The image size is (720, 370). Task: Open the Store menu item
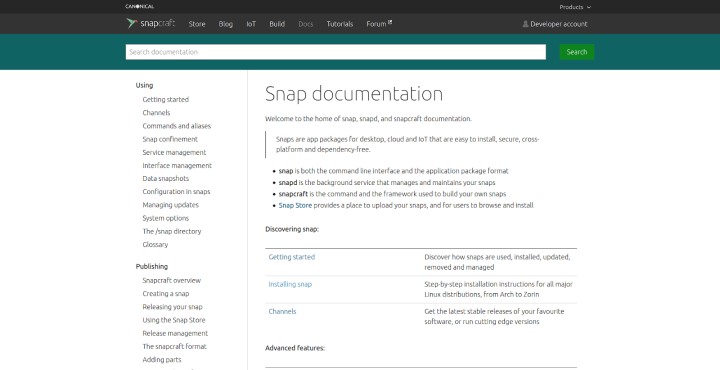pos(197,24)
